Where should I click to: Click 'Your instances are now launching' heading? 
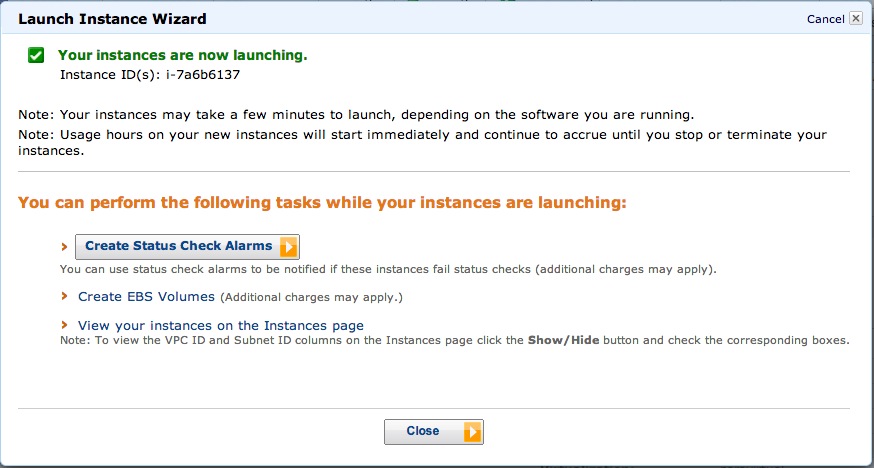tap(182, 56)
